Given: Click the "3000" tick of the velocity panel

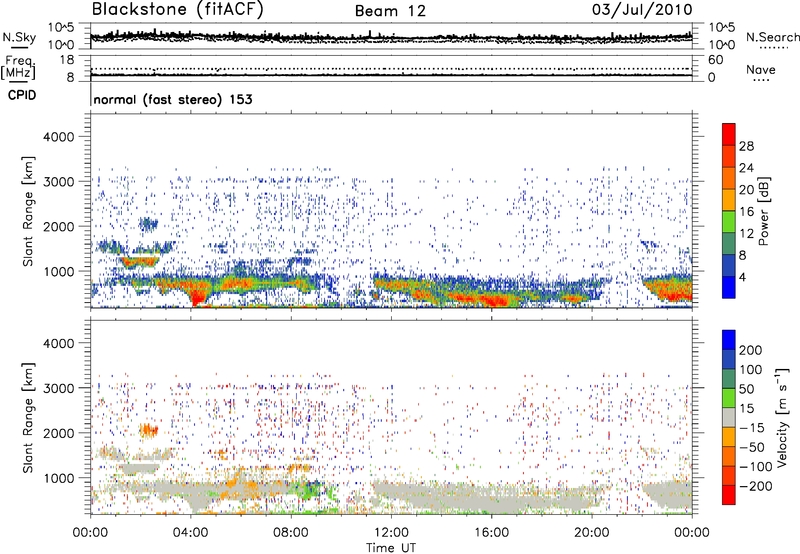Looking at the screenshot, I should [59, 388].
